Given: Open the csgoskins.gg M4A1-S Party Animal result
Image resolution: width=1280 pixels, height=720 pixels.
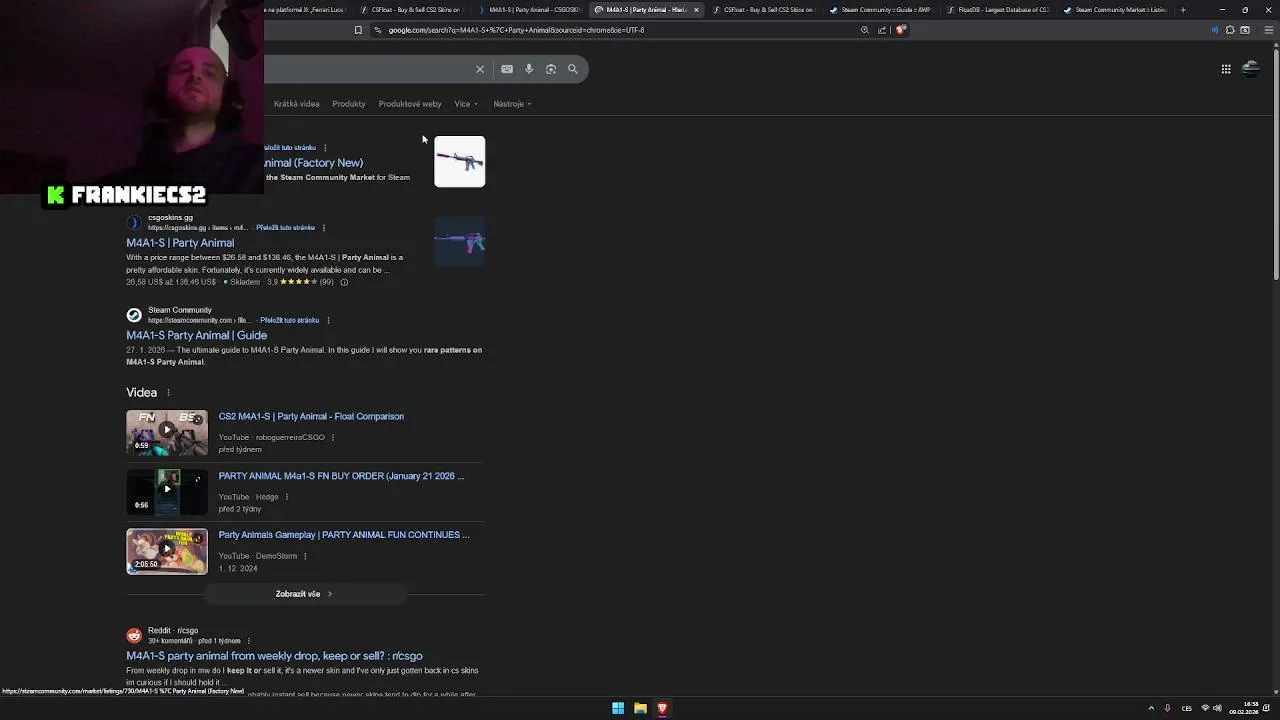Looking at the screenshot, I should click(x=180, y=243).
